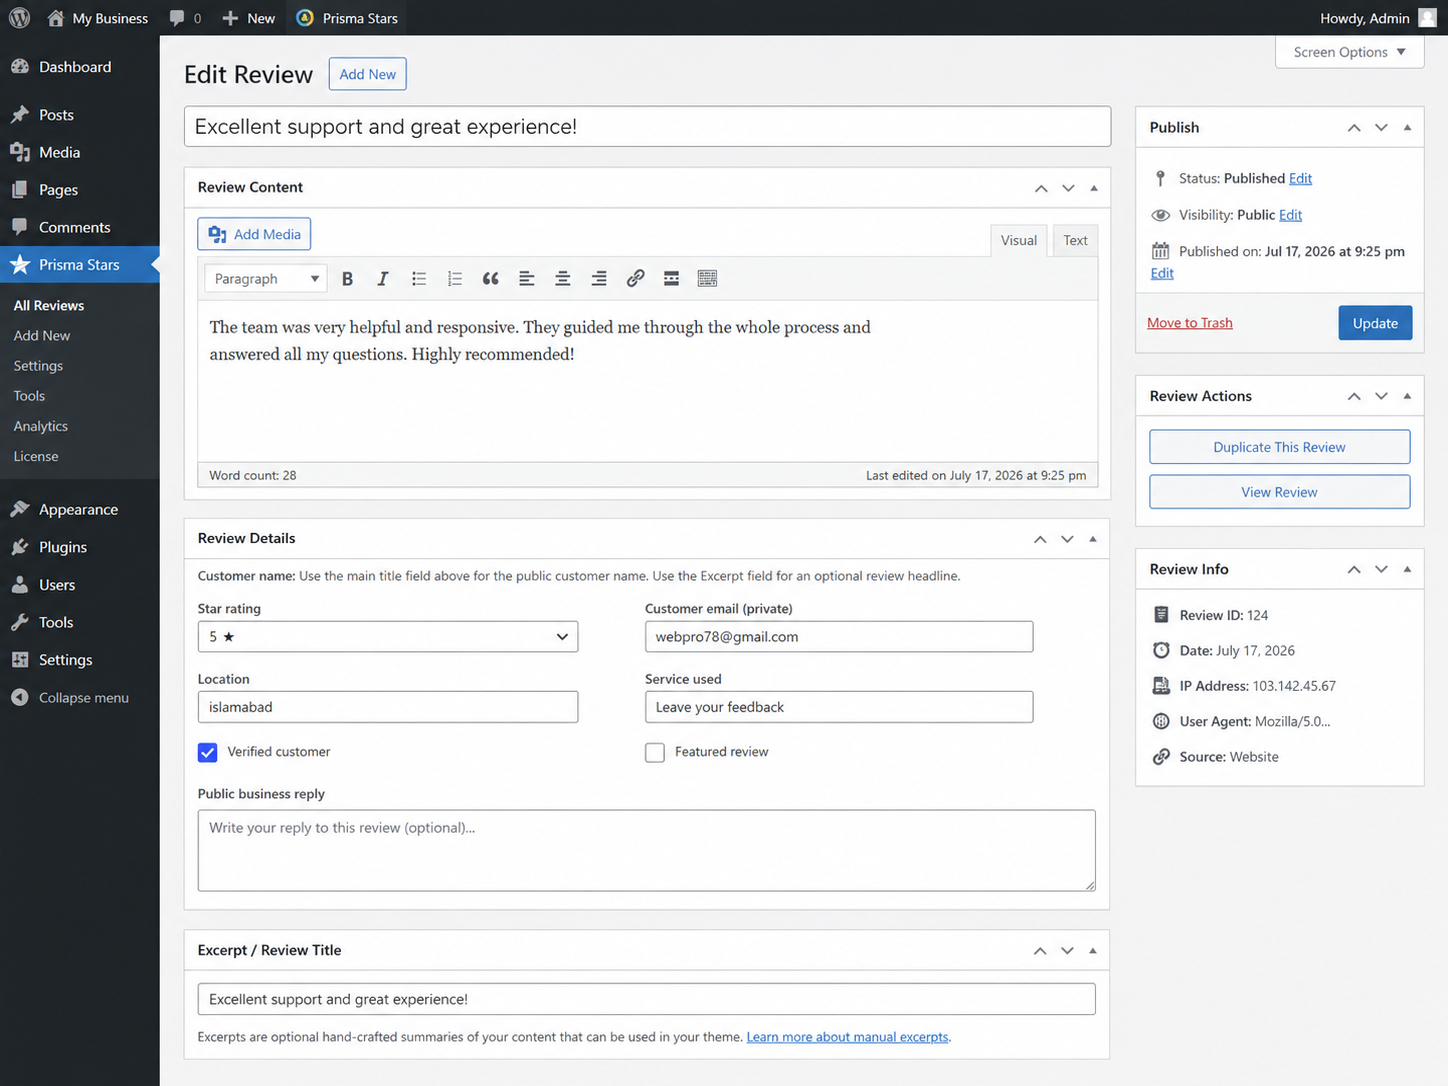Open the Paragraph format dropdown
Image resolution: width=1448 pixels, height=1086 pixels.
coord(265,279)
